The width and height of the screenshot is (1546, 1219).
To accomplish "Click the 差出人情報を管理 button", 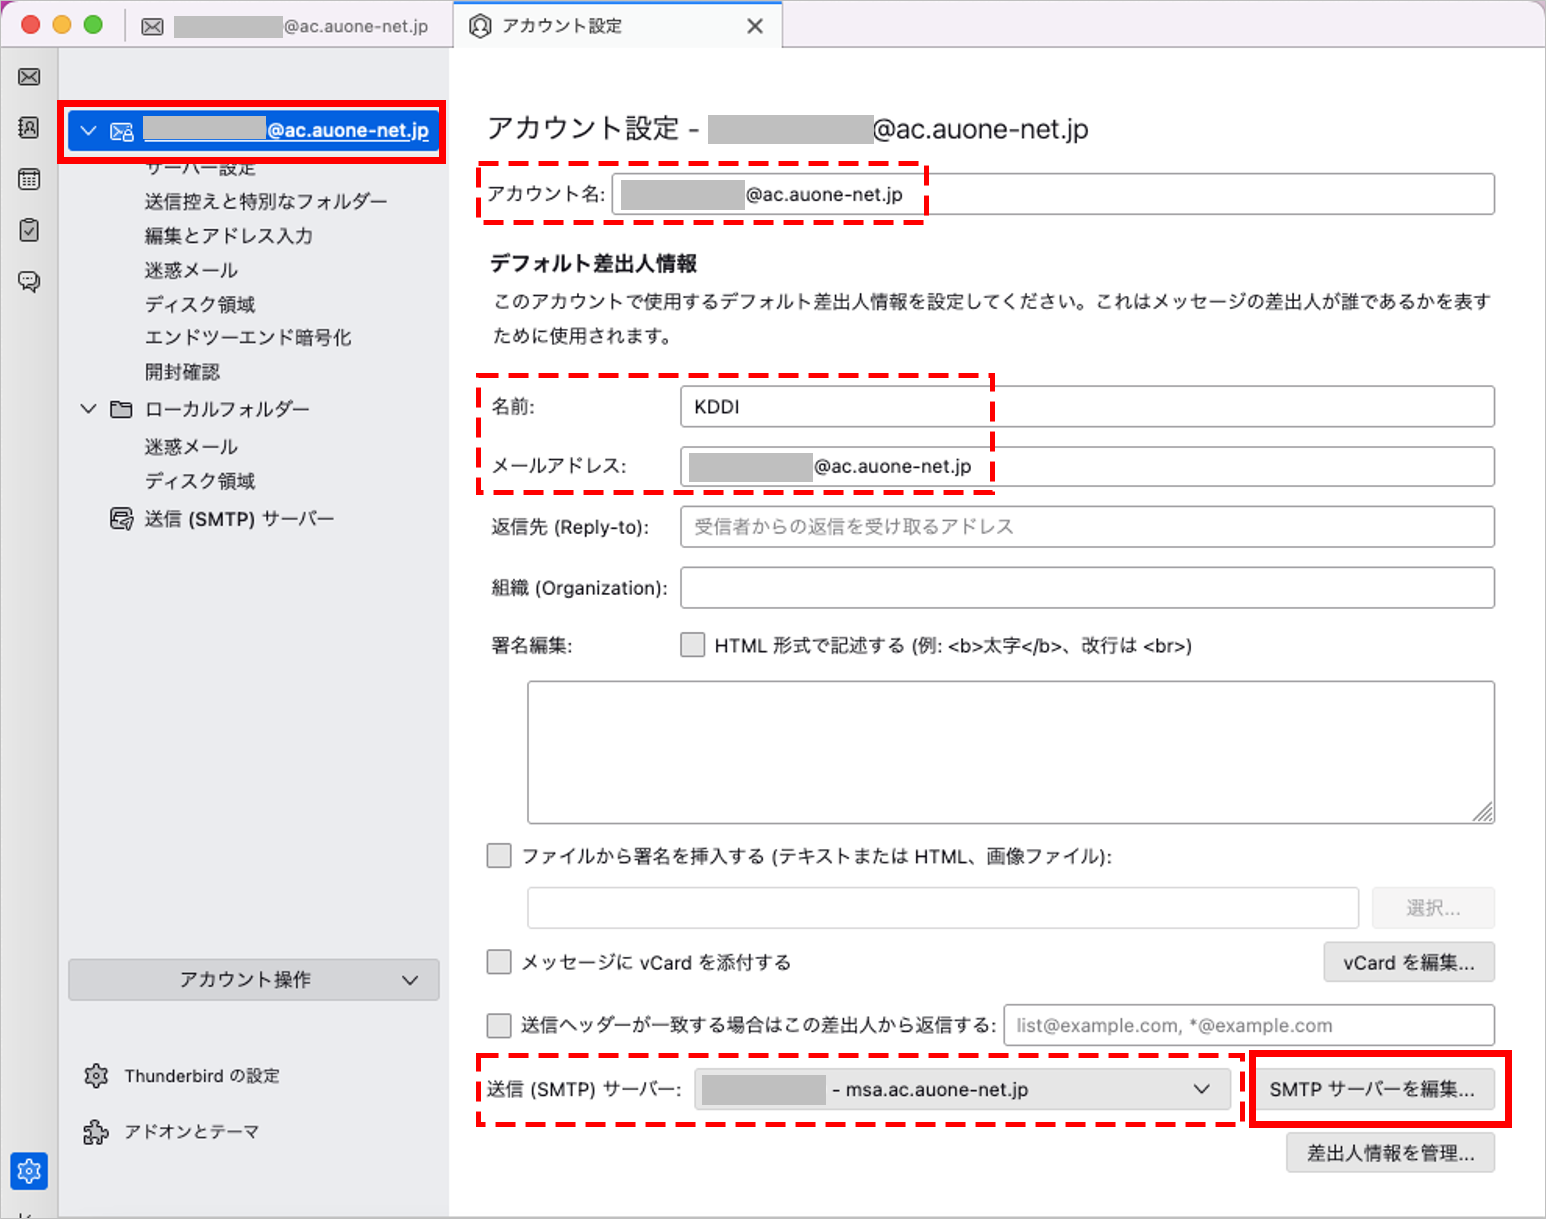I will click(x=1389, y=1152).
